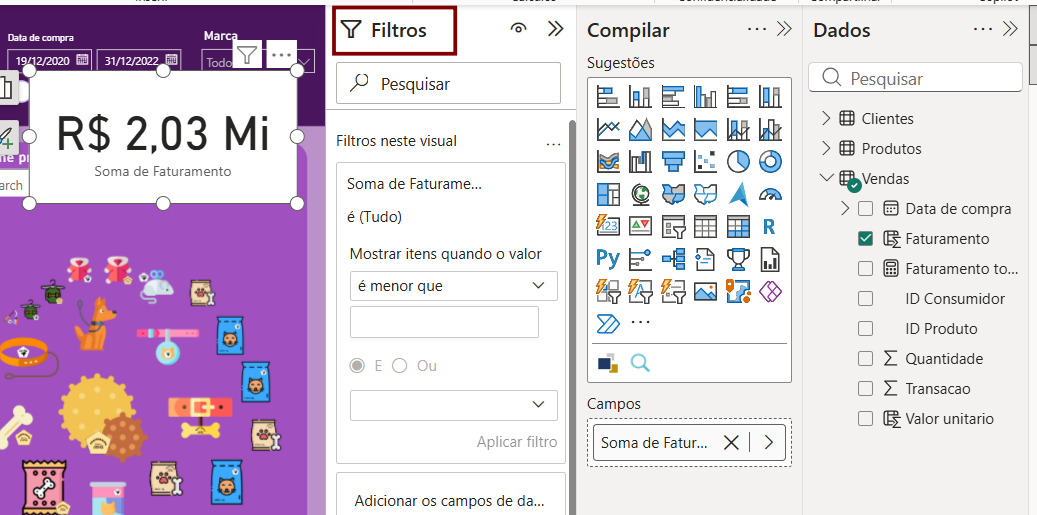The height and width of the screenshot is (515, 1037).
Task: Open more visuals ellipsis in gallery
Action: click(x=640, y=323)
